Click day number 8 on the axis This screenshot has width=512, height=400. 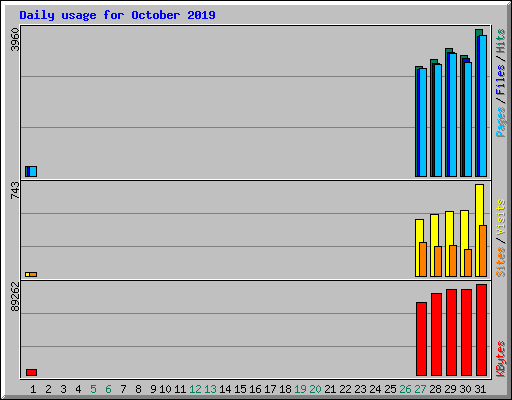click(x=138, y=389)
